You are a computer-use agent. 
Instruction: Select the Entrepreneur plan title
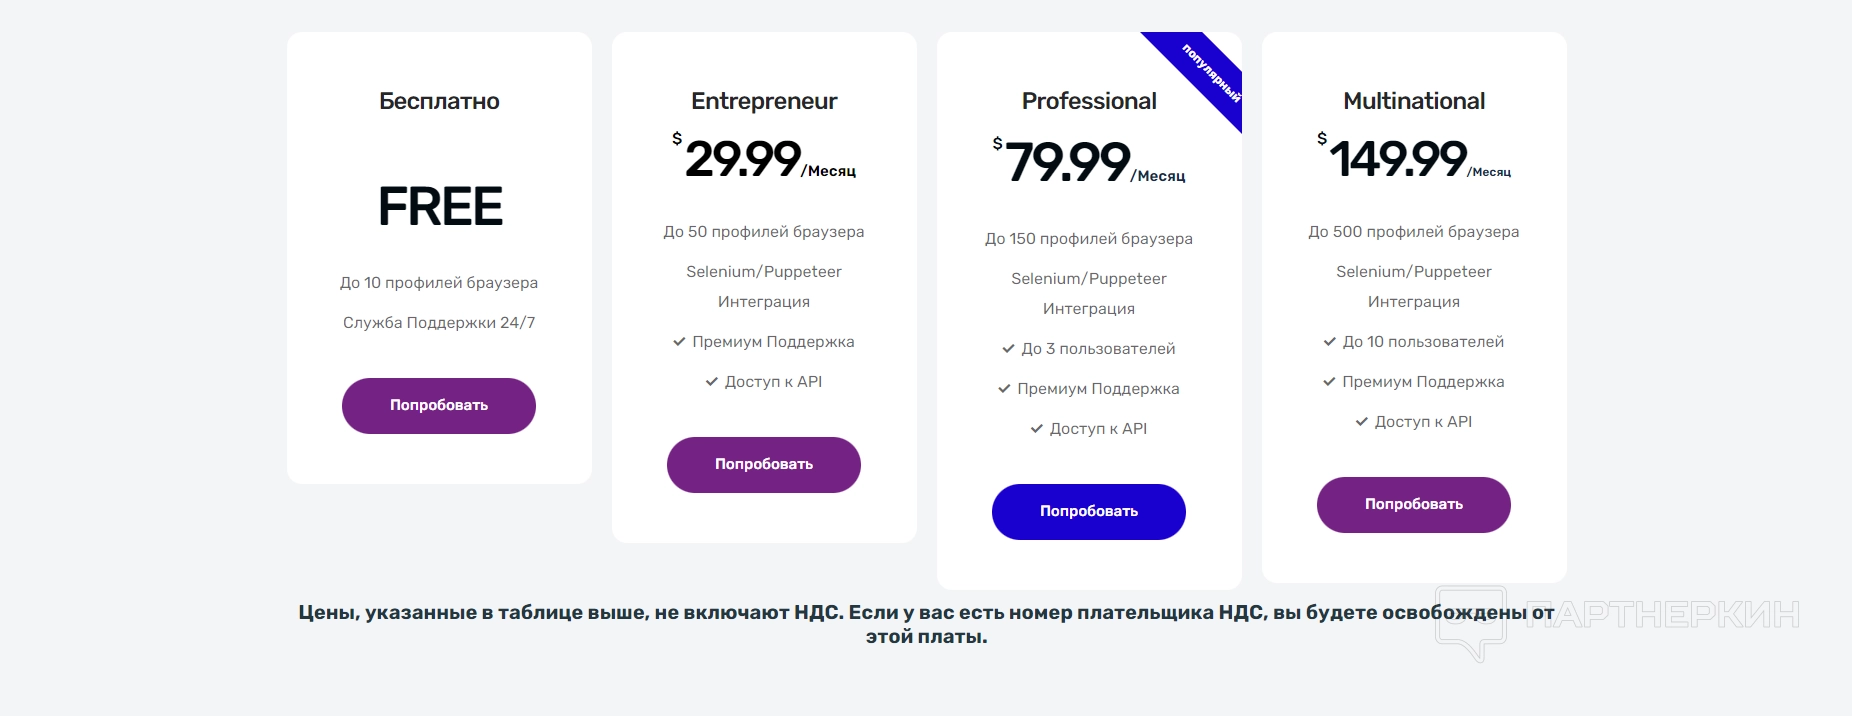[x=764, y=101]
